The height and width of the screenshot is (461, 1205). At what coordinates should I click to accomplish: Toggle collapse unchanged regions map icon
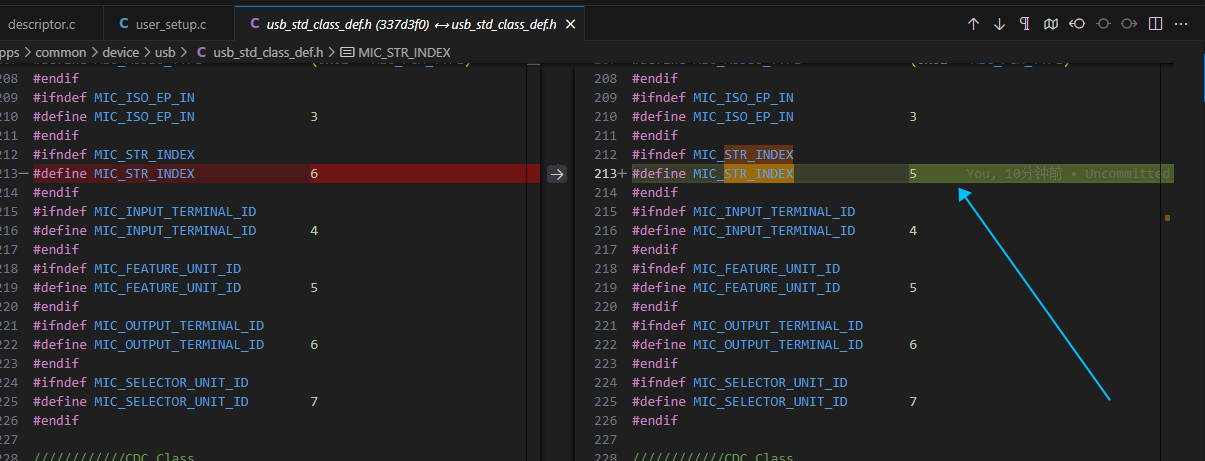pos(1051,23)
